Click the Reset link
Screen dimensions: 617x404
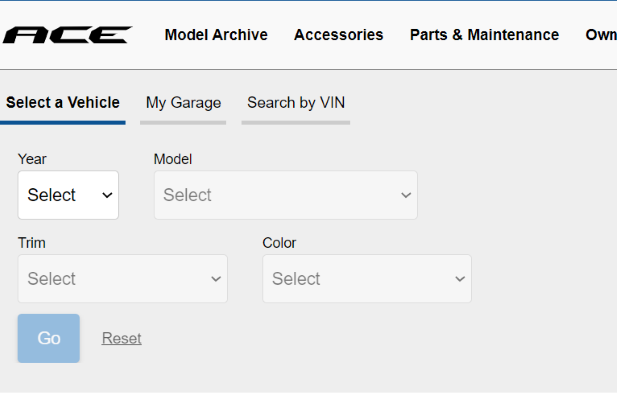(121, 339)
